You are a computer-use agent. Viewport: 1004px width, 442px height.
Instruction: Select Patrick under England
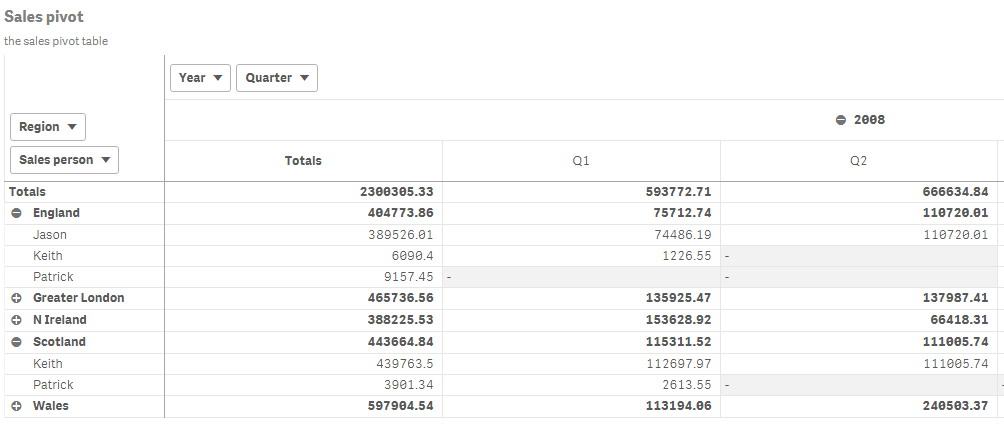click(53, 277)
